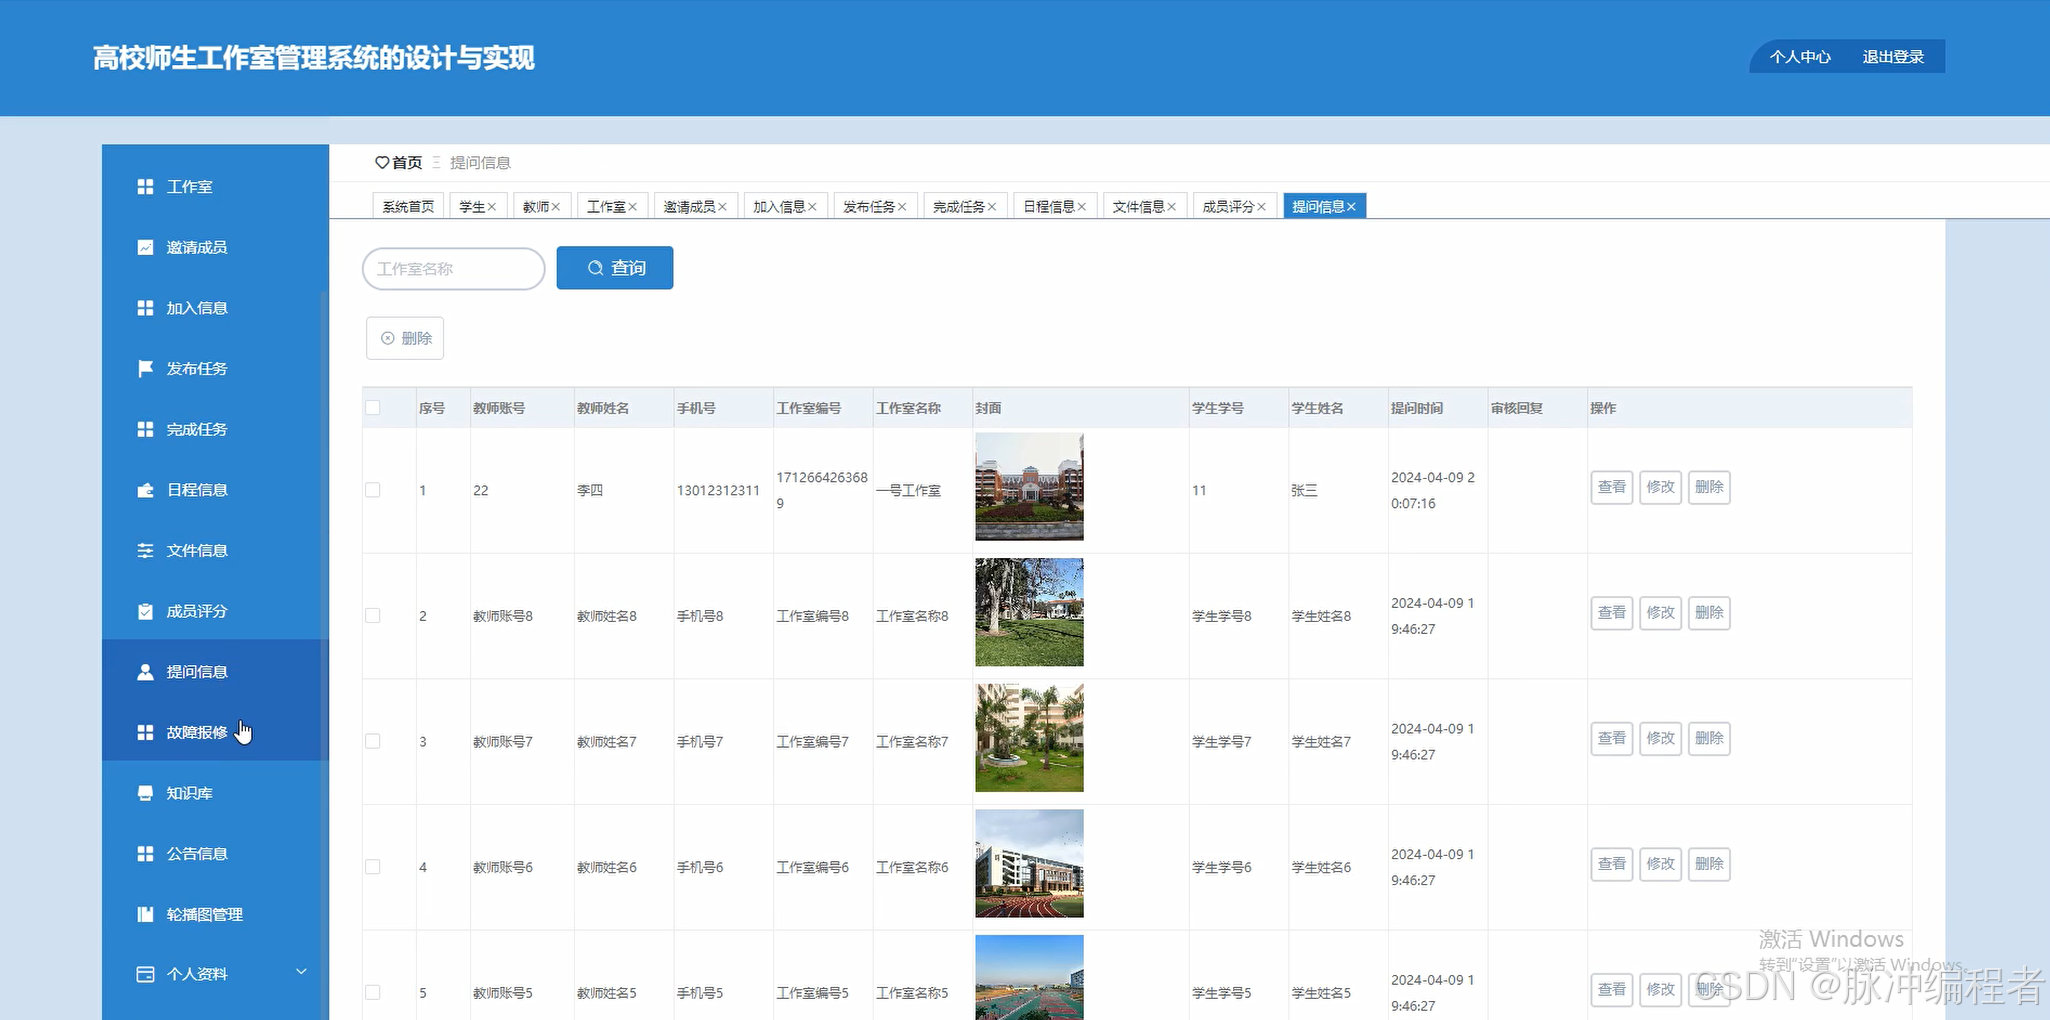
Task: Open 知识库 in the sidebar
Action: tap(215, 793)
